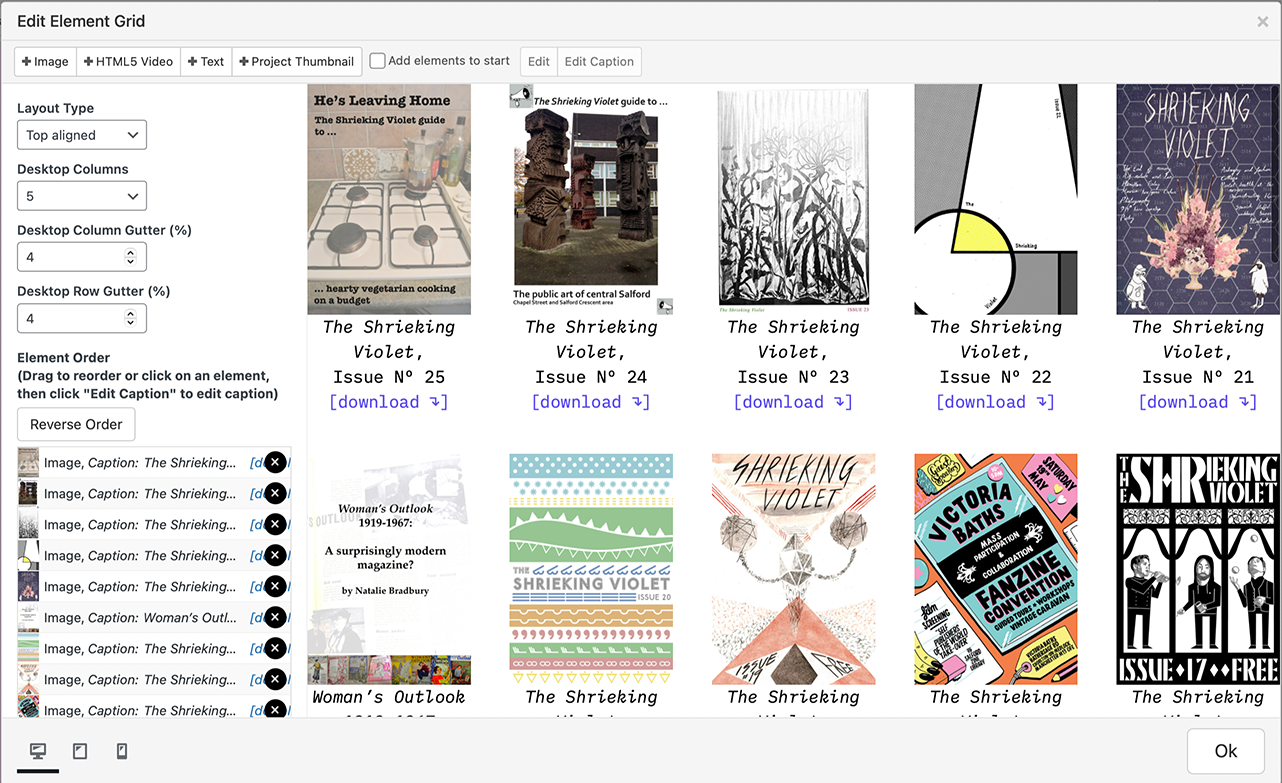
Task: Add an HTML5 Video element
Action: point(128,61)
